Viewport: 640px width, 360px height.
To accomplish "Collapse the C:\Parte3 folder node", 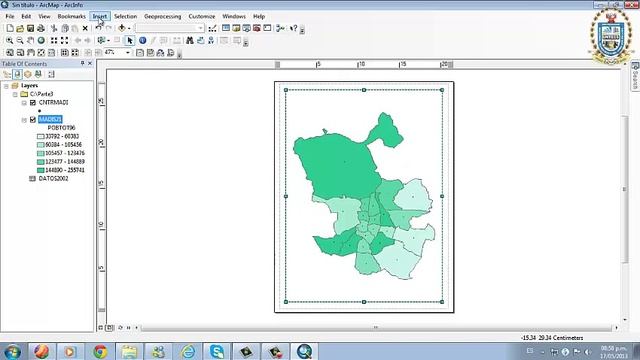I will point(15,95).
